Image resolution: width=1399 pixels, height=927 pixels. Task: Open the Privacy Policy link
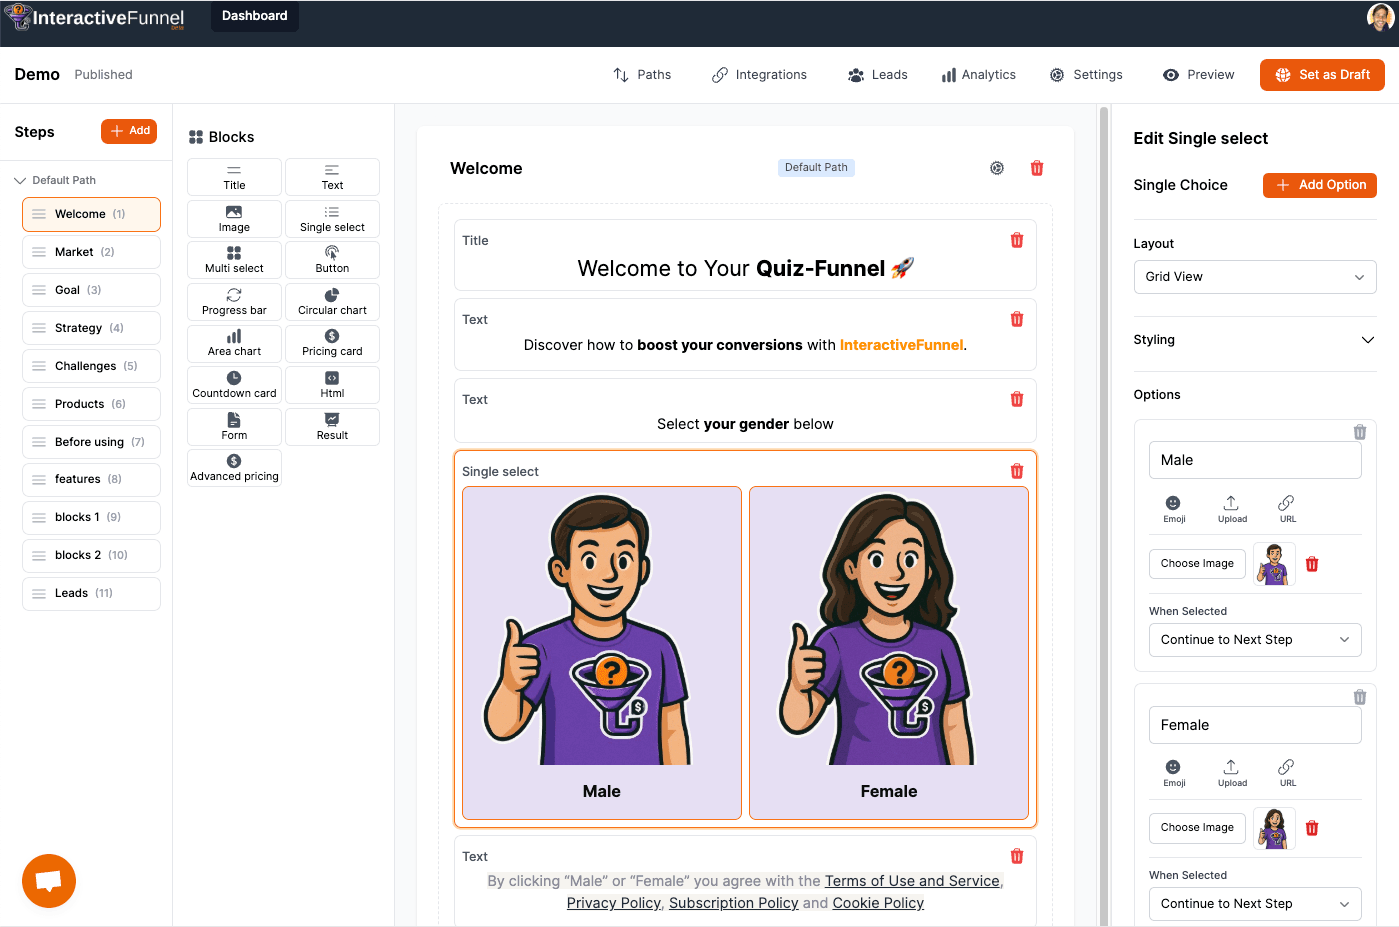[x=613, y=902]
